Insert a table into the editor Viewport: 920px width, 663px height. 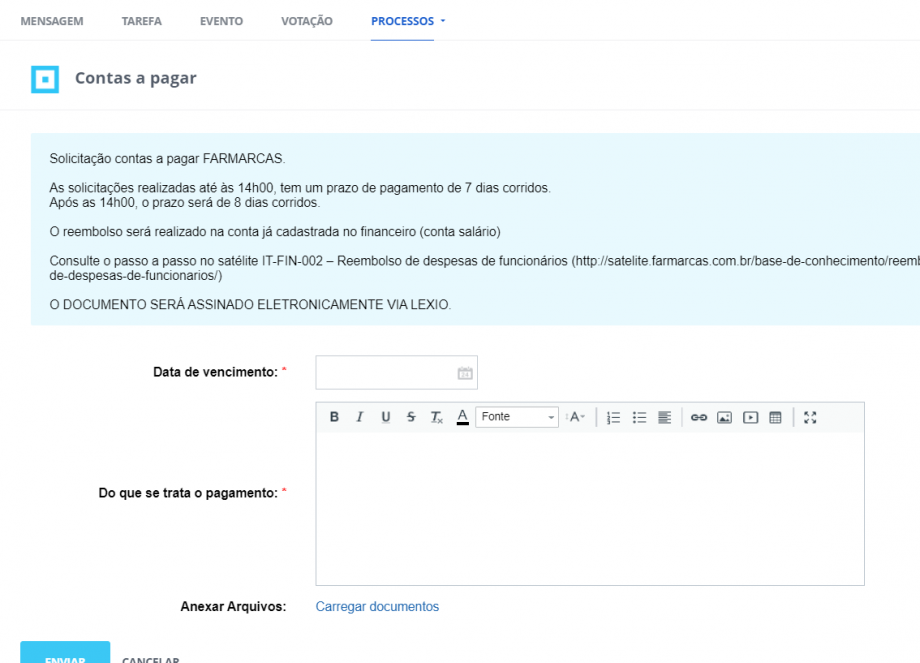tap(775, 417)
